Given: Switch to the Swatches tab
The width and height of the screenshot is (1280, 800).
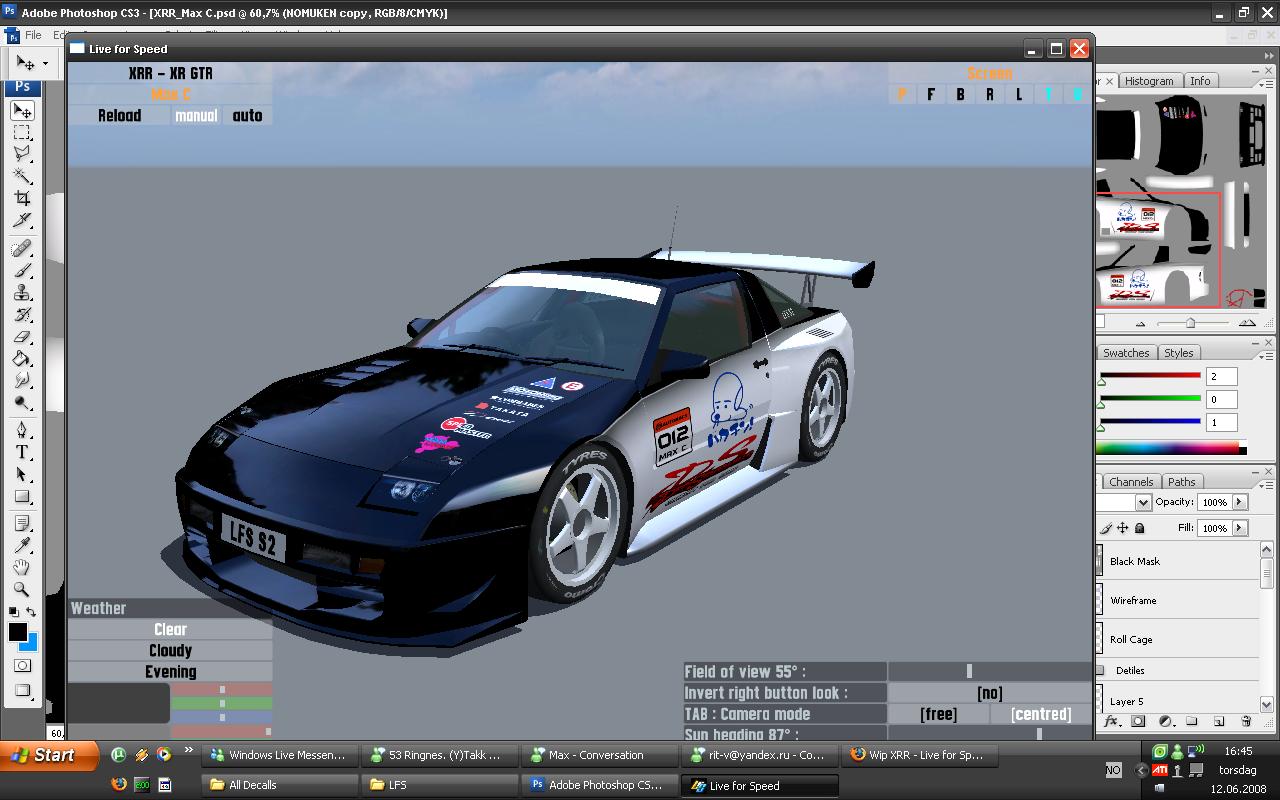Looking at the screenshot, I should pyautogui.click(x=1126, y=353).
